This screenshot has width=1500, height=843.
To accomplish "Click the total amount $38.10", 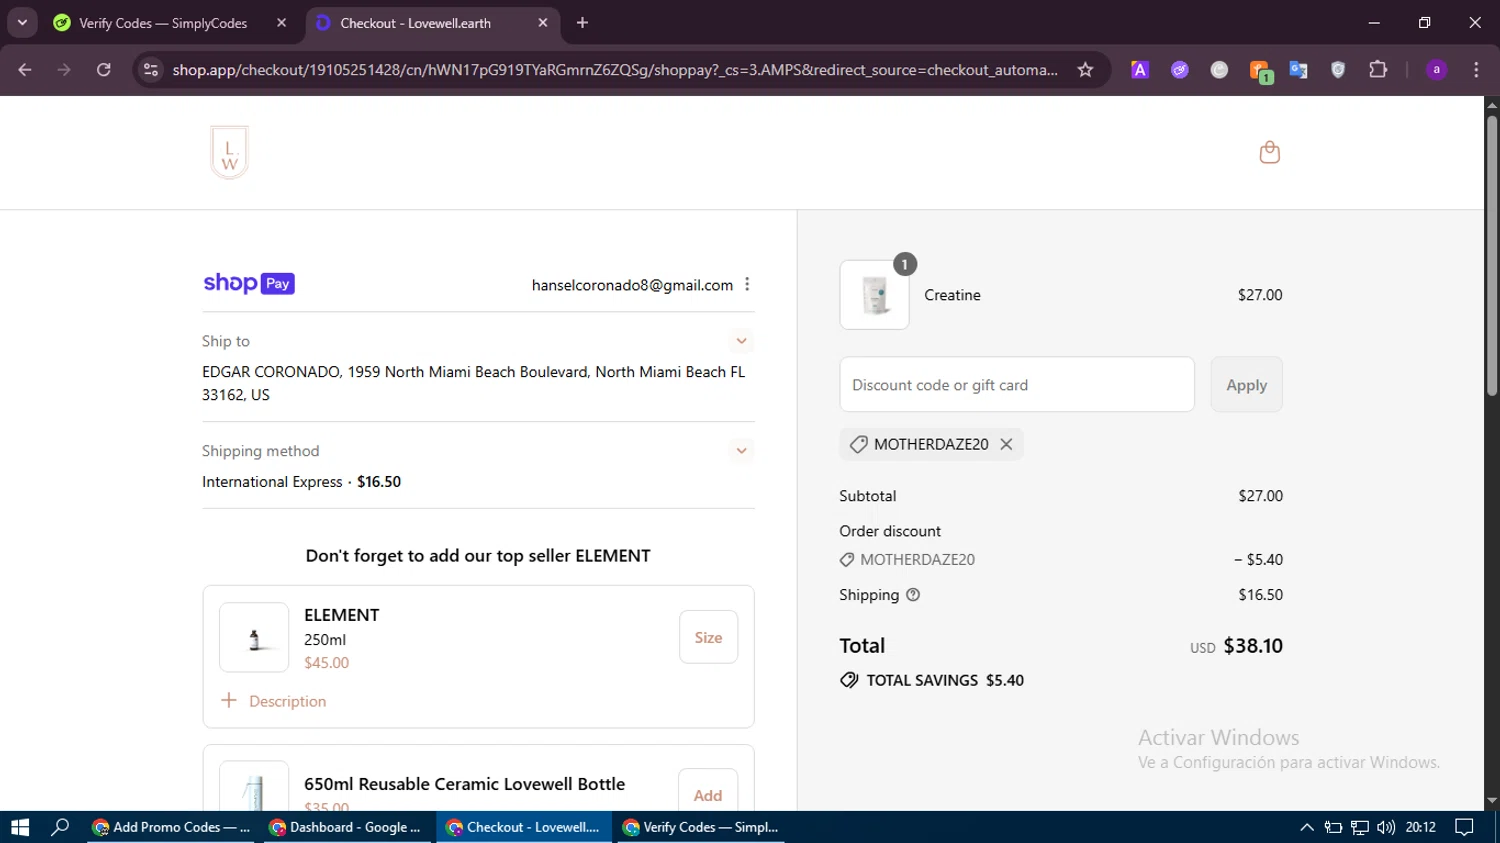I will pos(1253,646).
